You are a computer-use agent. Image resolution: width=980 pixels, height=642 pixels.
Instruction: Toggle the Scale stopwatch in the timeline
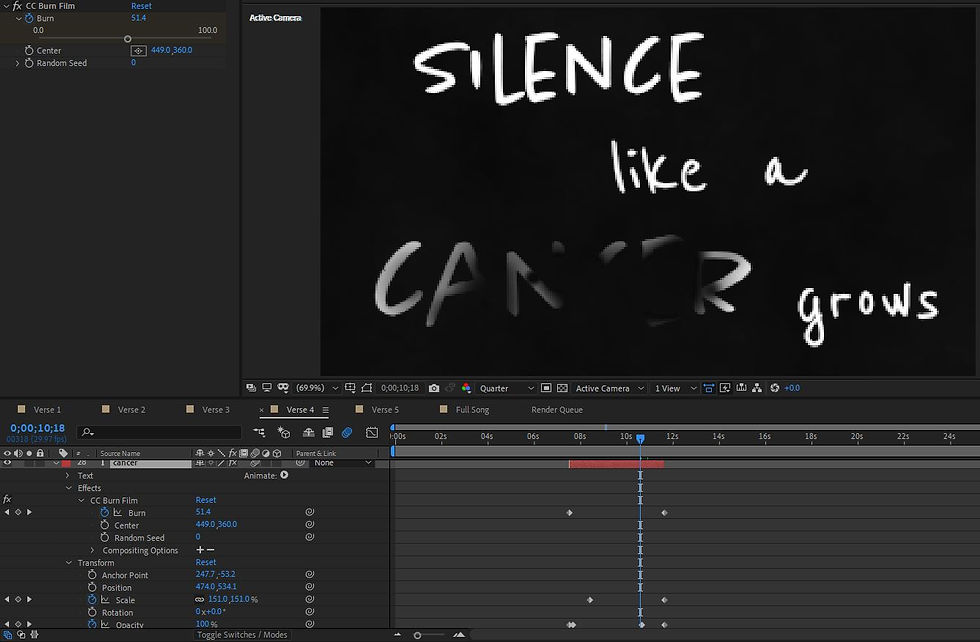[92, 599]
